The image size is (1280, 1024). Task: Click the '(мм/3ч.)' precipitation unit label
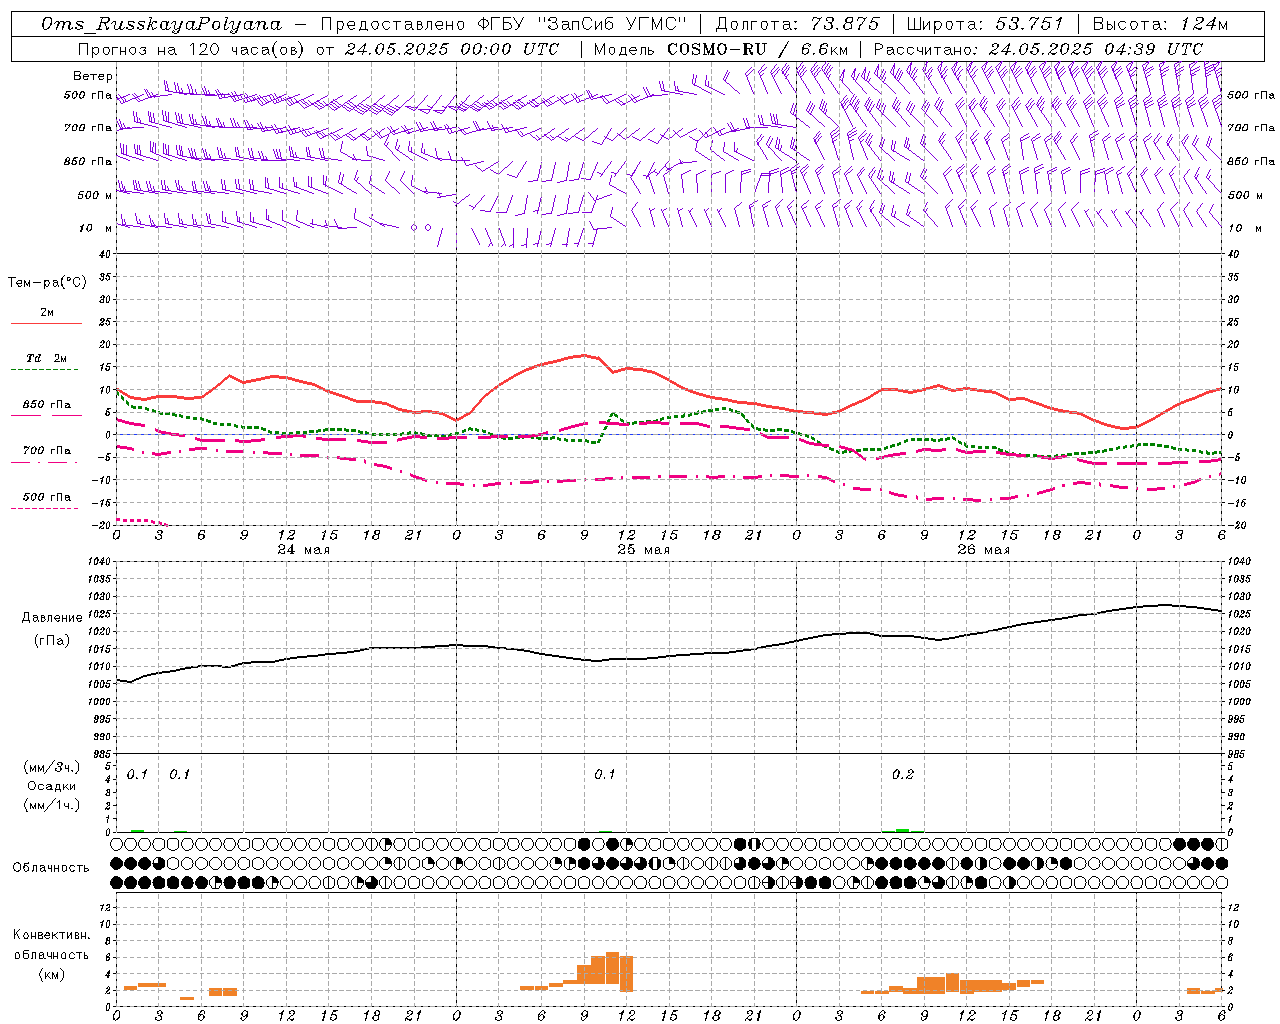(x=52, y=768)
